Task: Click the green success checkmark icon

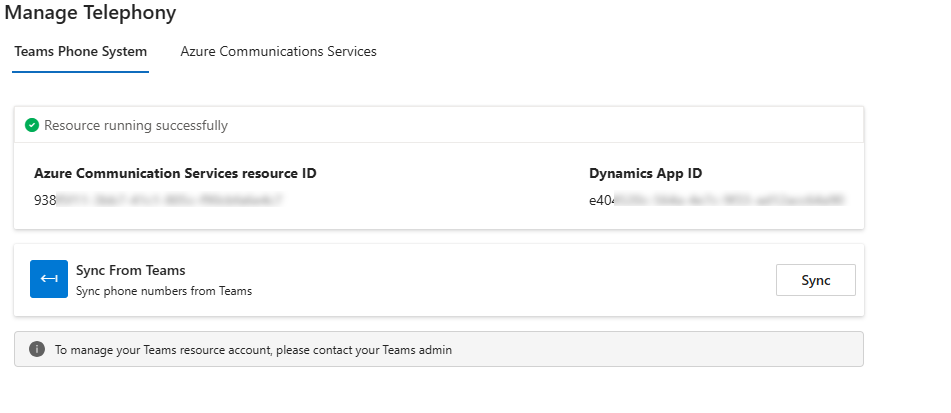Action: pyautogui.click(x=32, y=126)
